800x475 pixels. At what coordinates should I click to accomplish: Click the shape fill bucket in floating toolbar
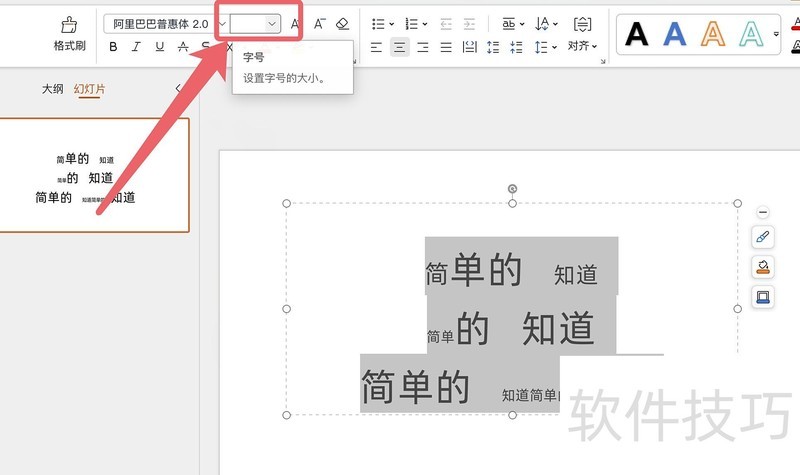click(763, 267)
